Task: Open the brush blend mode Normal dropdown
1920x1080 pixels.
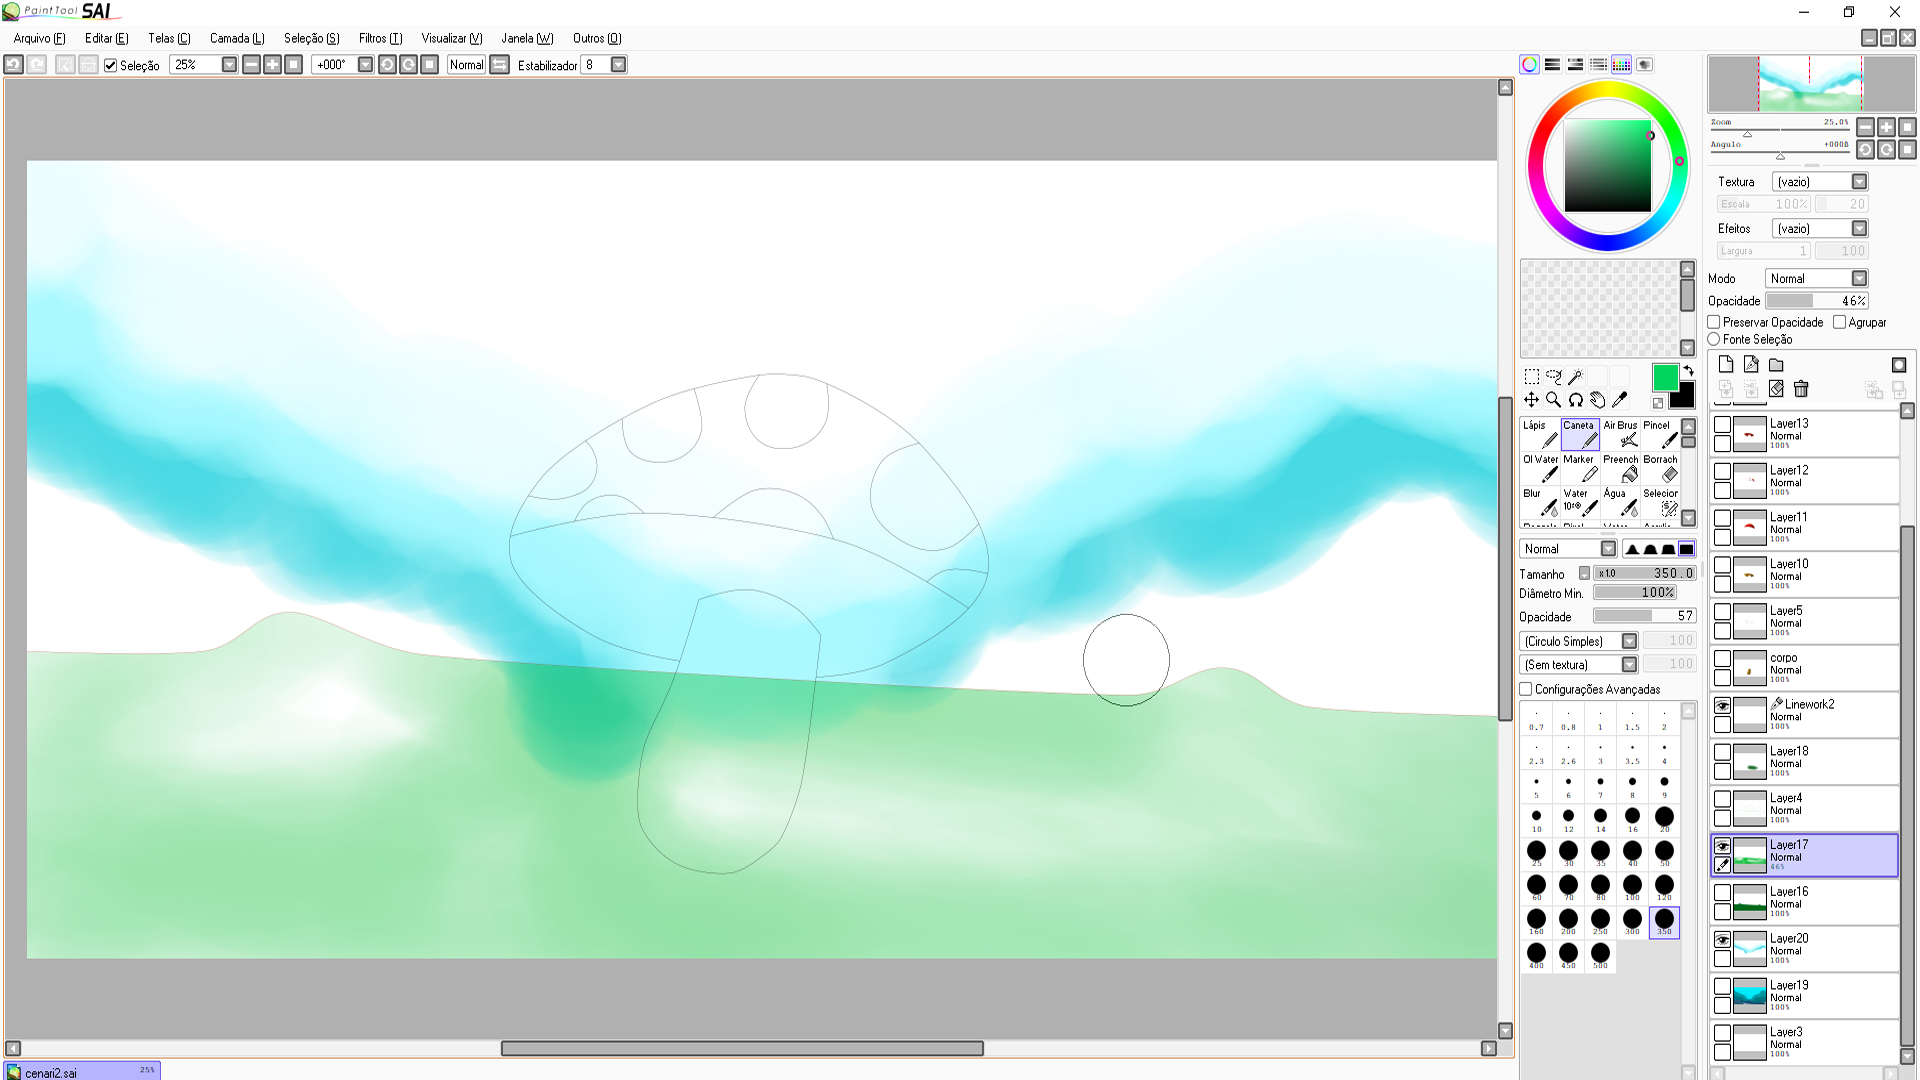Action: (x=1608, y=549)
